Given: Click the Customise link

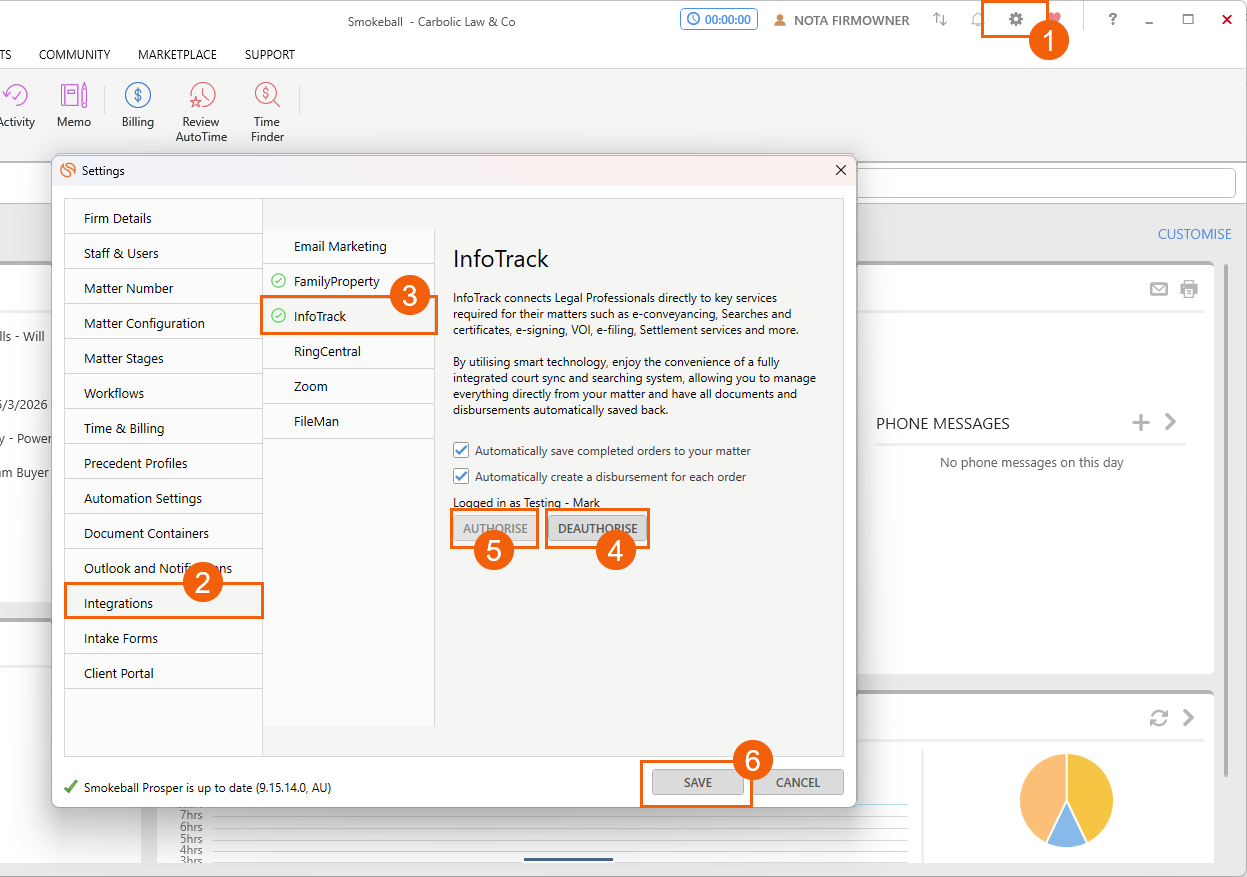Looking at the screenshot, I should [1194, 234].
